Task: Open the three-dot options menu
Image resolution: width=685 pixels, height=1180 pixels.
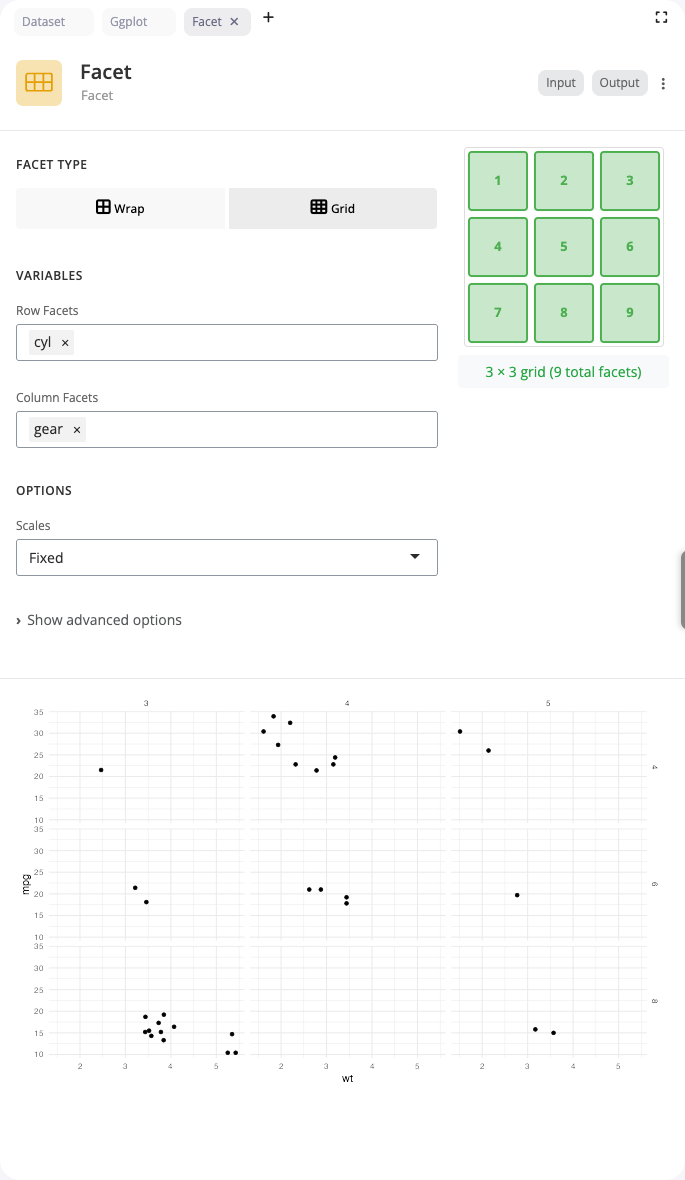Action: (x=663, y=83)
